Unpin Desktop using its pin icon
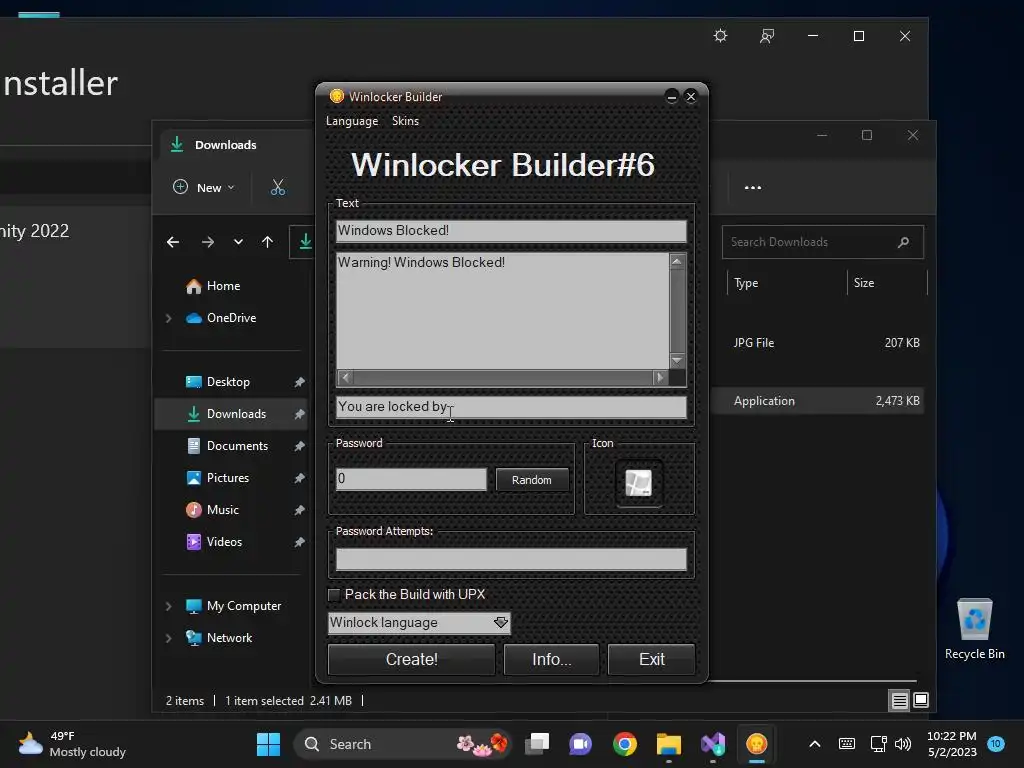Image resolution: width=1024 pixels, height=768 pixels. 299,382
